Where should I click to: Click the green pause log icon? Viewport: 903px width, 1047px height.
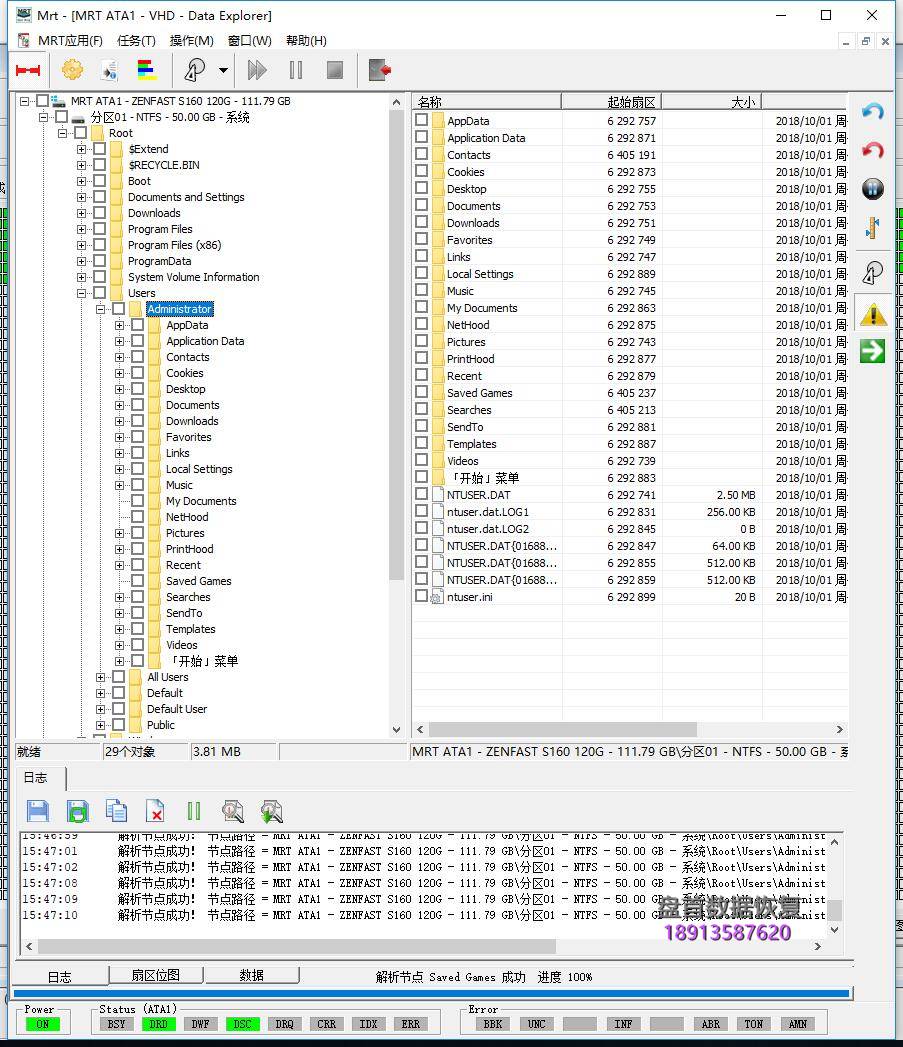pos(194,811)
